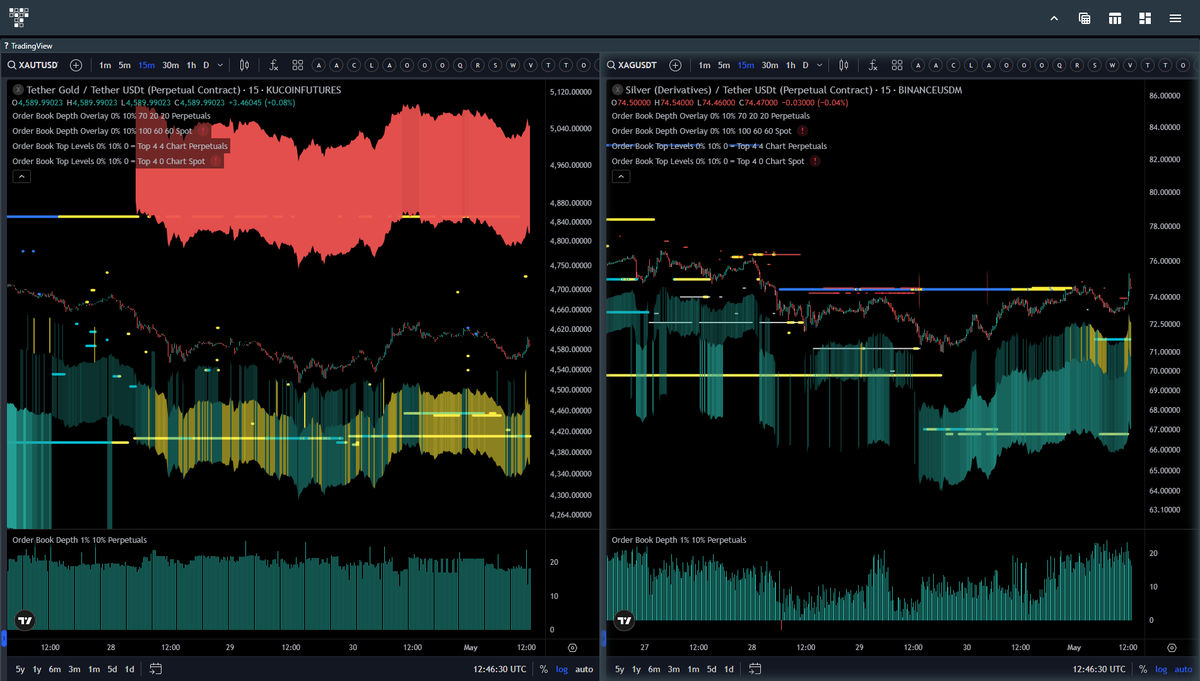Open XAGUSDT symbol search
This screenshot has width=1200, height=681.
click(632, 65)
